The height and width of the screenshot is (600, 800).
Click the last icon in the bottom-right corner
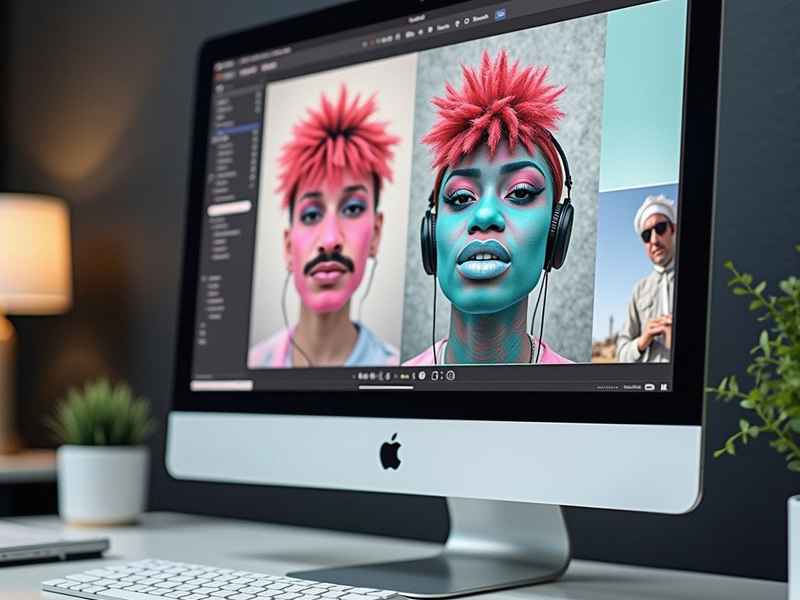click(x=664, y=387)
